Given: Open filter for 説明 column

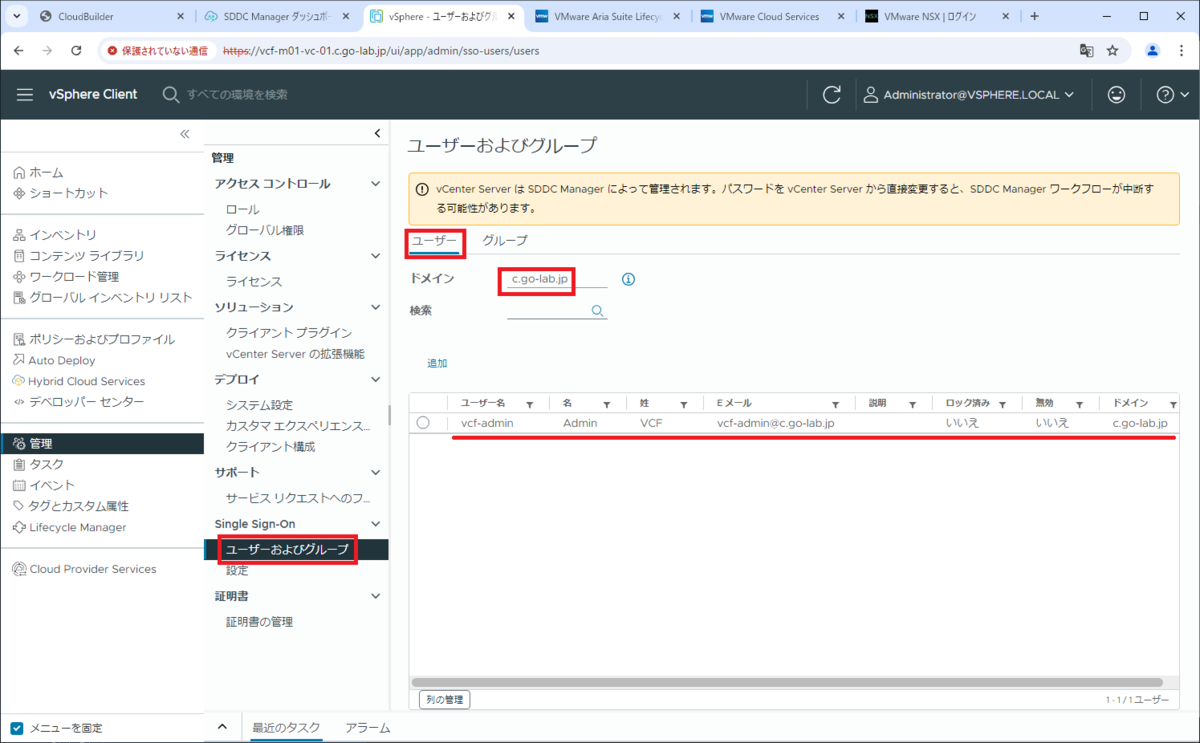Looking at the screenshot, I should click(913, 404).
